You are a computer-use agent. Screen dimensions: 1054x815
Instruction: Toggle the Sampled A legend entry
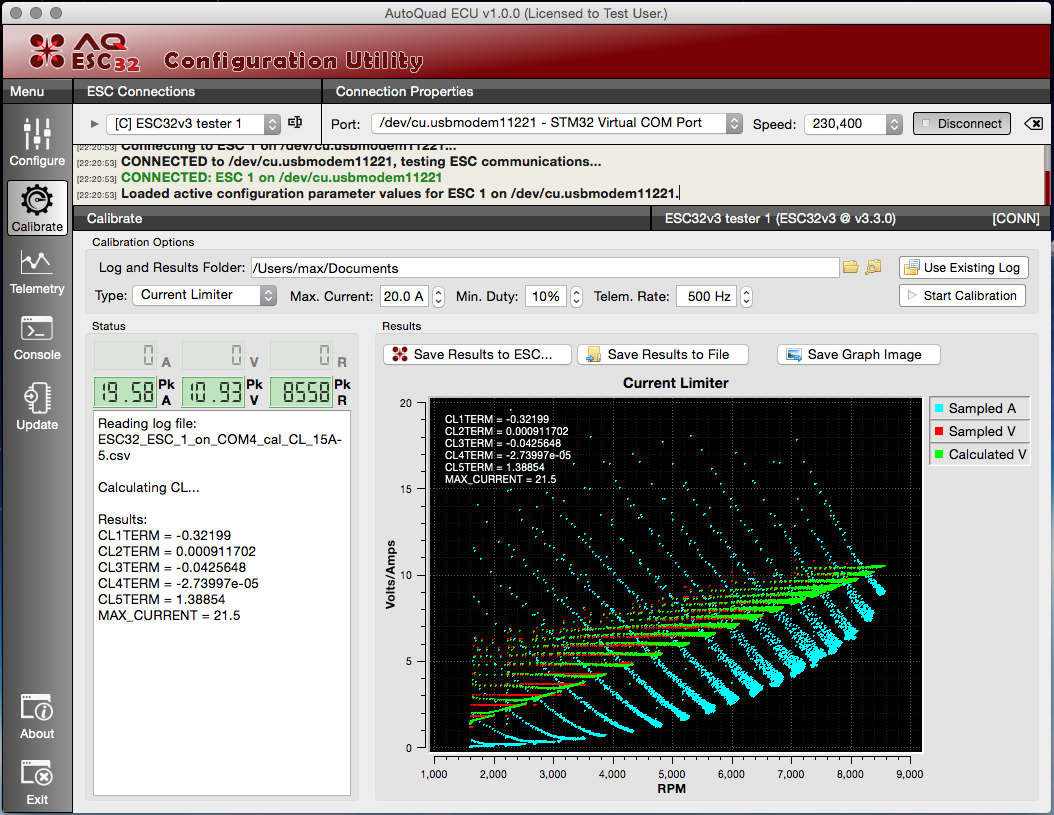(979, 408)
